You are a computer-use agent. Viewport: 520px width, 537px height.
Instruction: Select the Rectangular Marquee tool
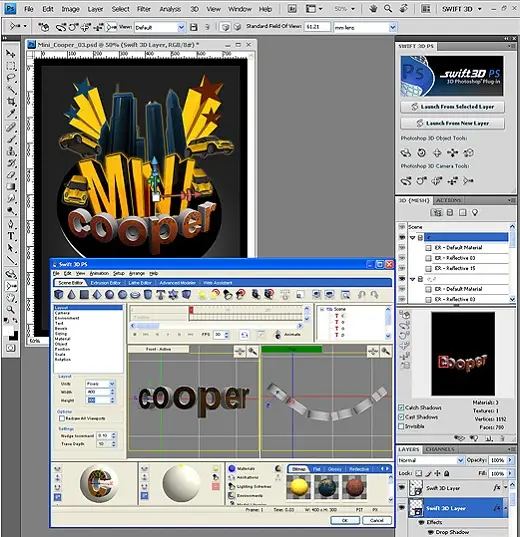[11, 66]
